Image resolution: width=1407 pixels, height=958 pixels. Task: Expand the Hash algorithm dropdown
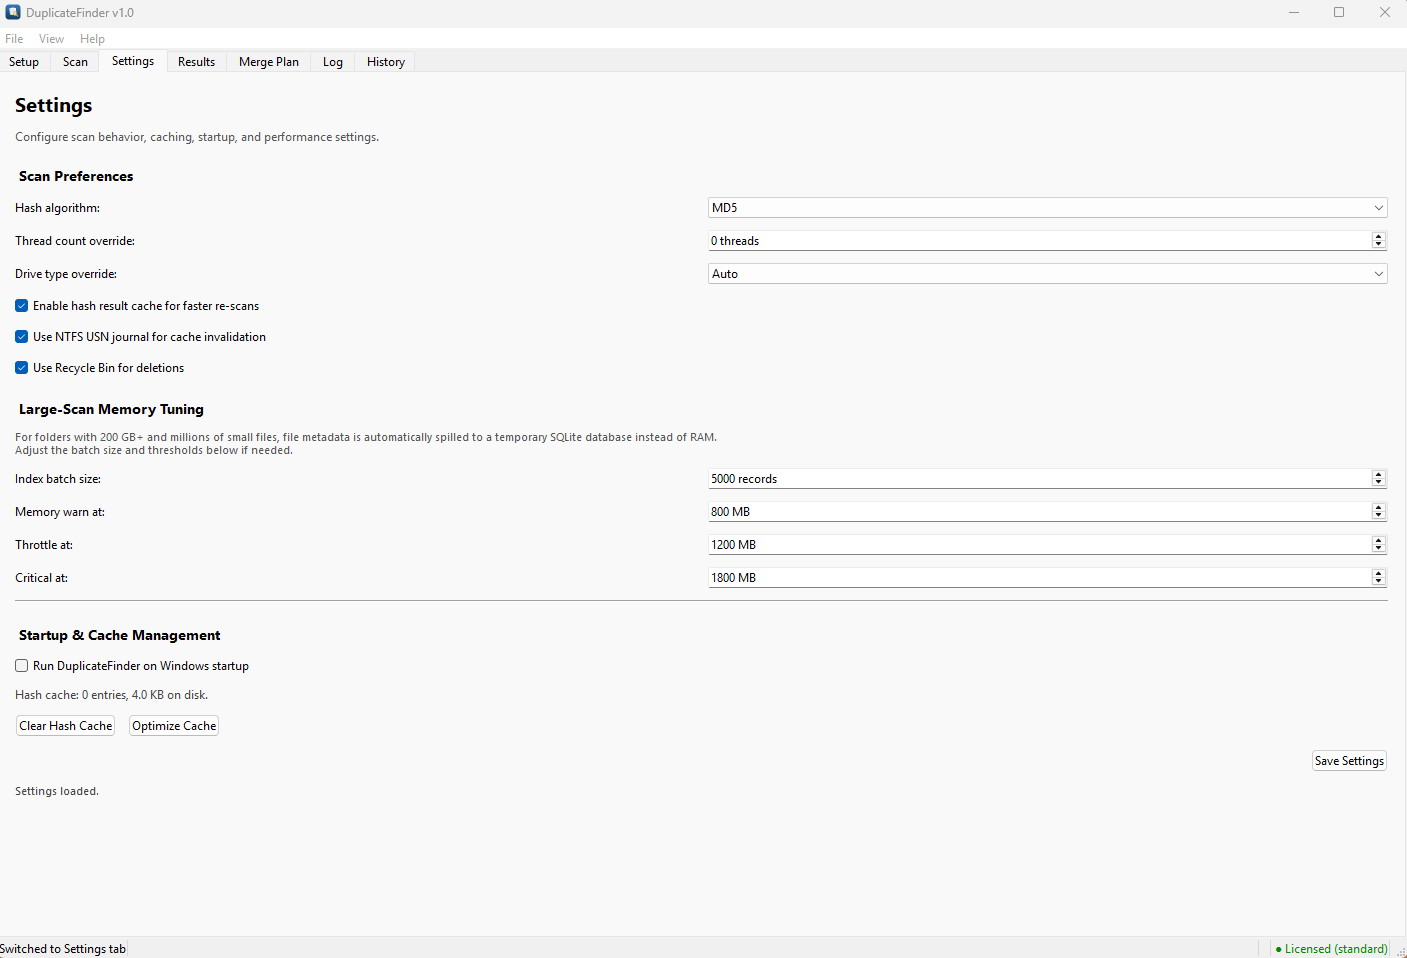1047,208
